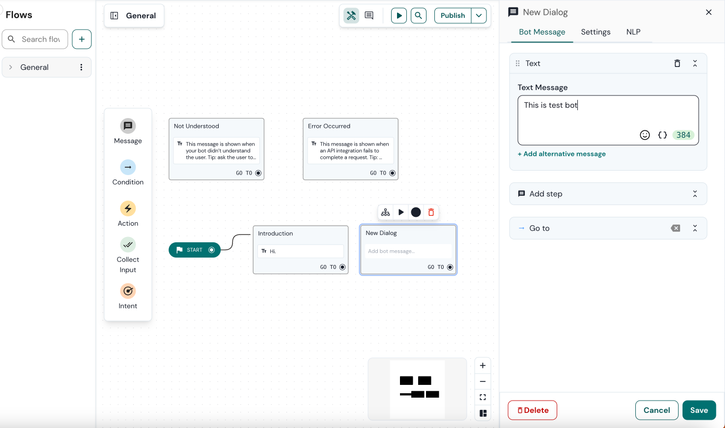
Task: Expand the General flow tree item
Action: point(11,68)
